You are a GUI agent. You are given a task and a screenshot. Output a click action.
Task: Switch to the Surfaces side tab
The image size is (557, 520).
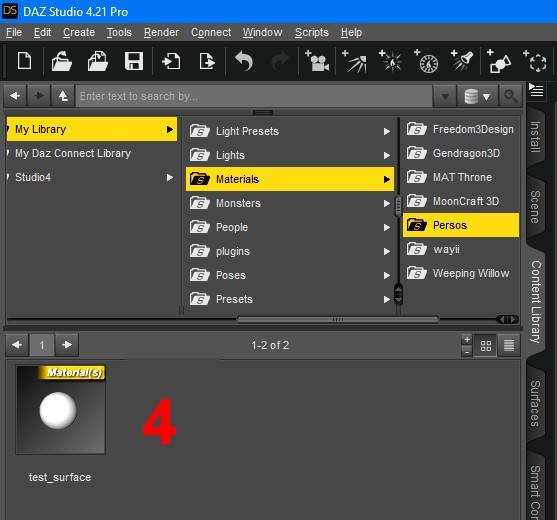535,403
